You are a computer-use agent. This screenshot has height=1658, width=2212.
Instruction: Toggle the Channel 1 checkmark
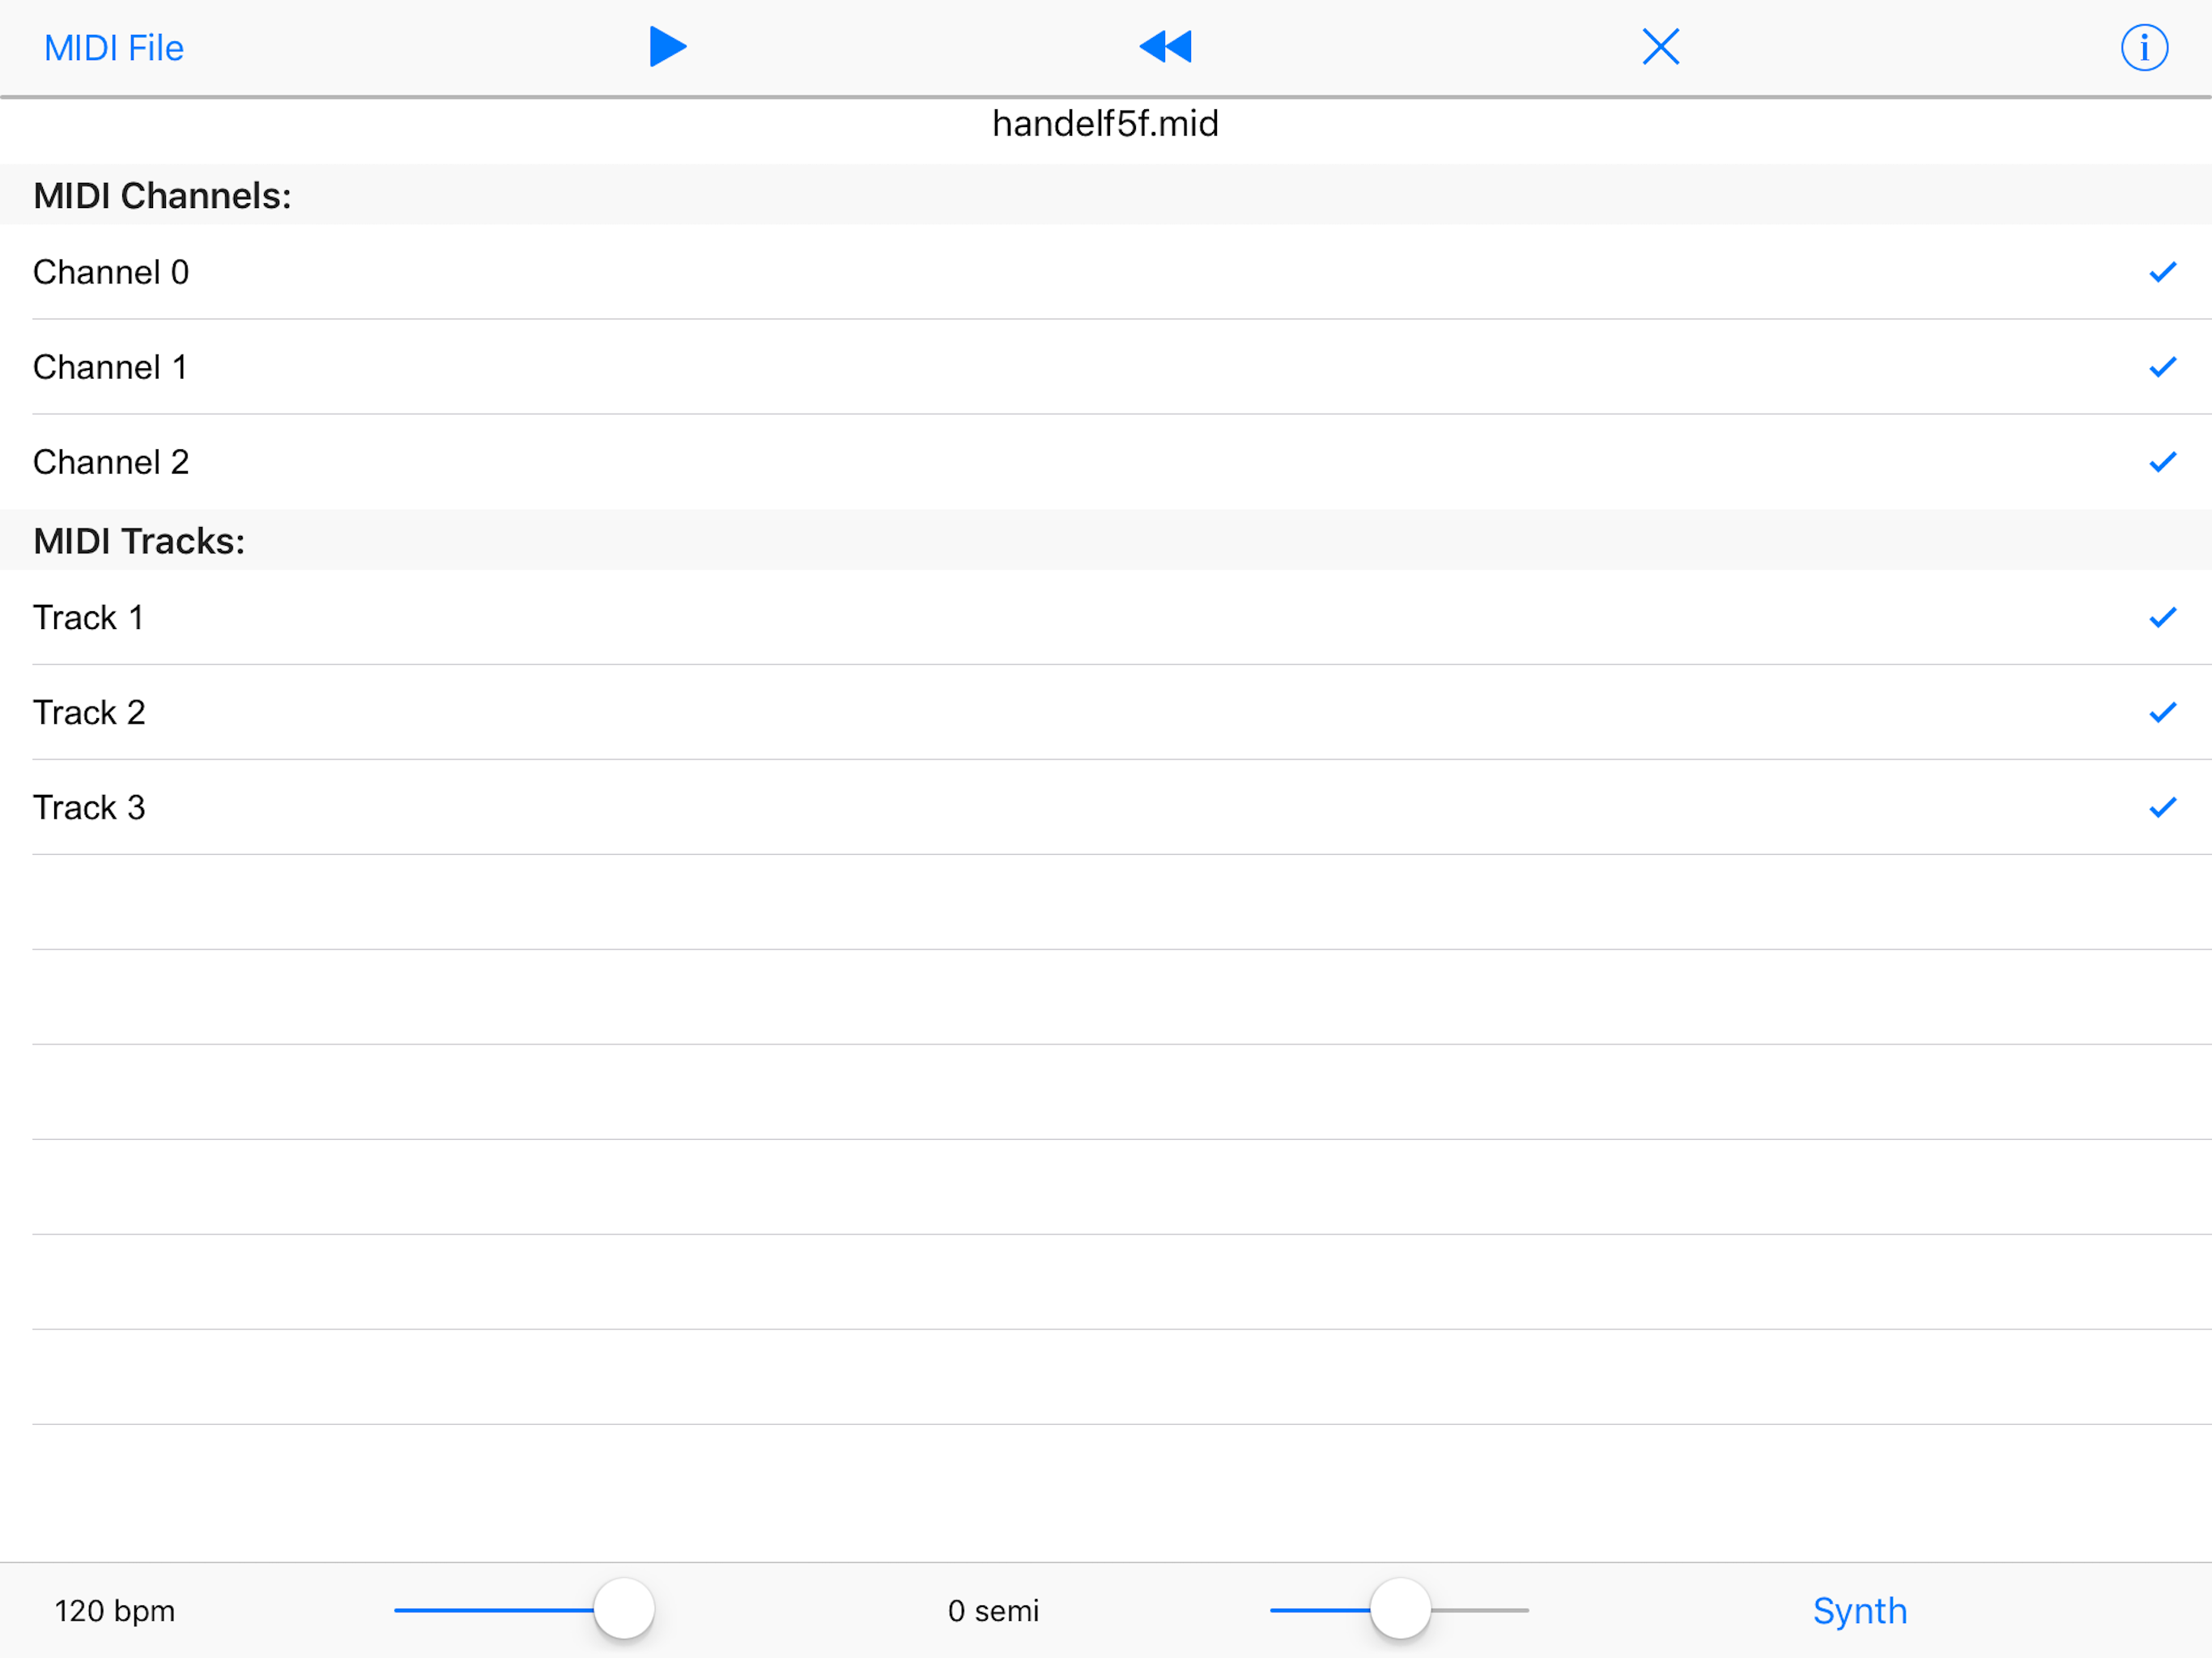(x=2162, y=367)
